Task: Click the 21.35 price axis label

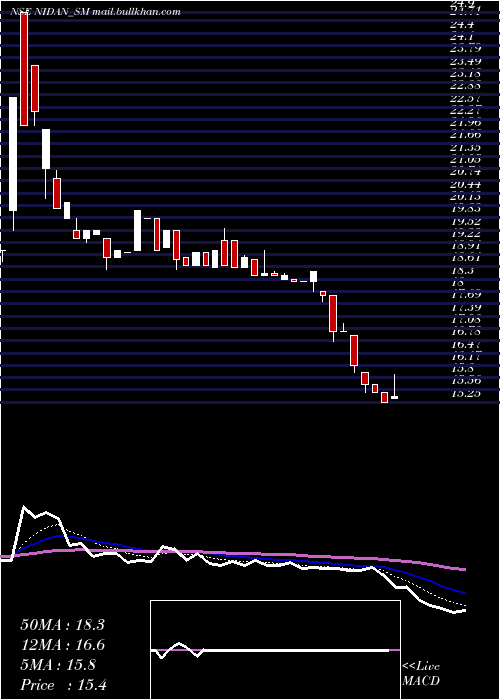Action: tap(466, 147)
